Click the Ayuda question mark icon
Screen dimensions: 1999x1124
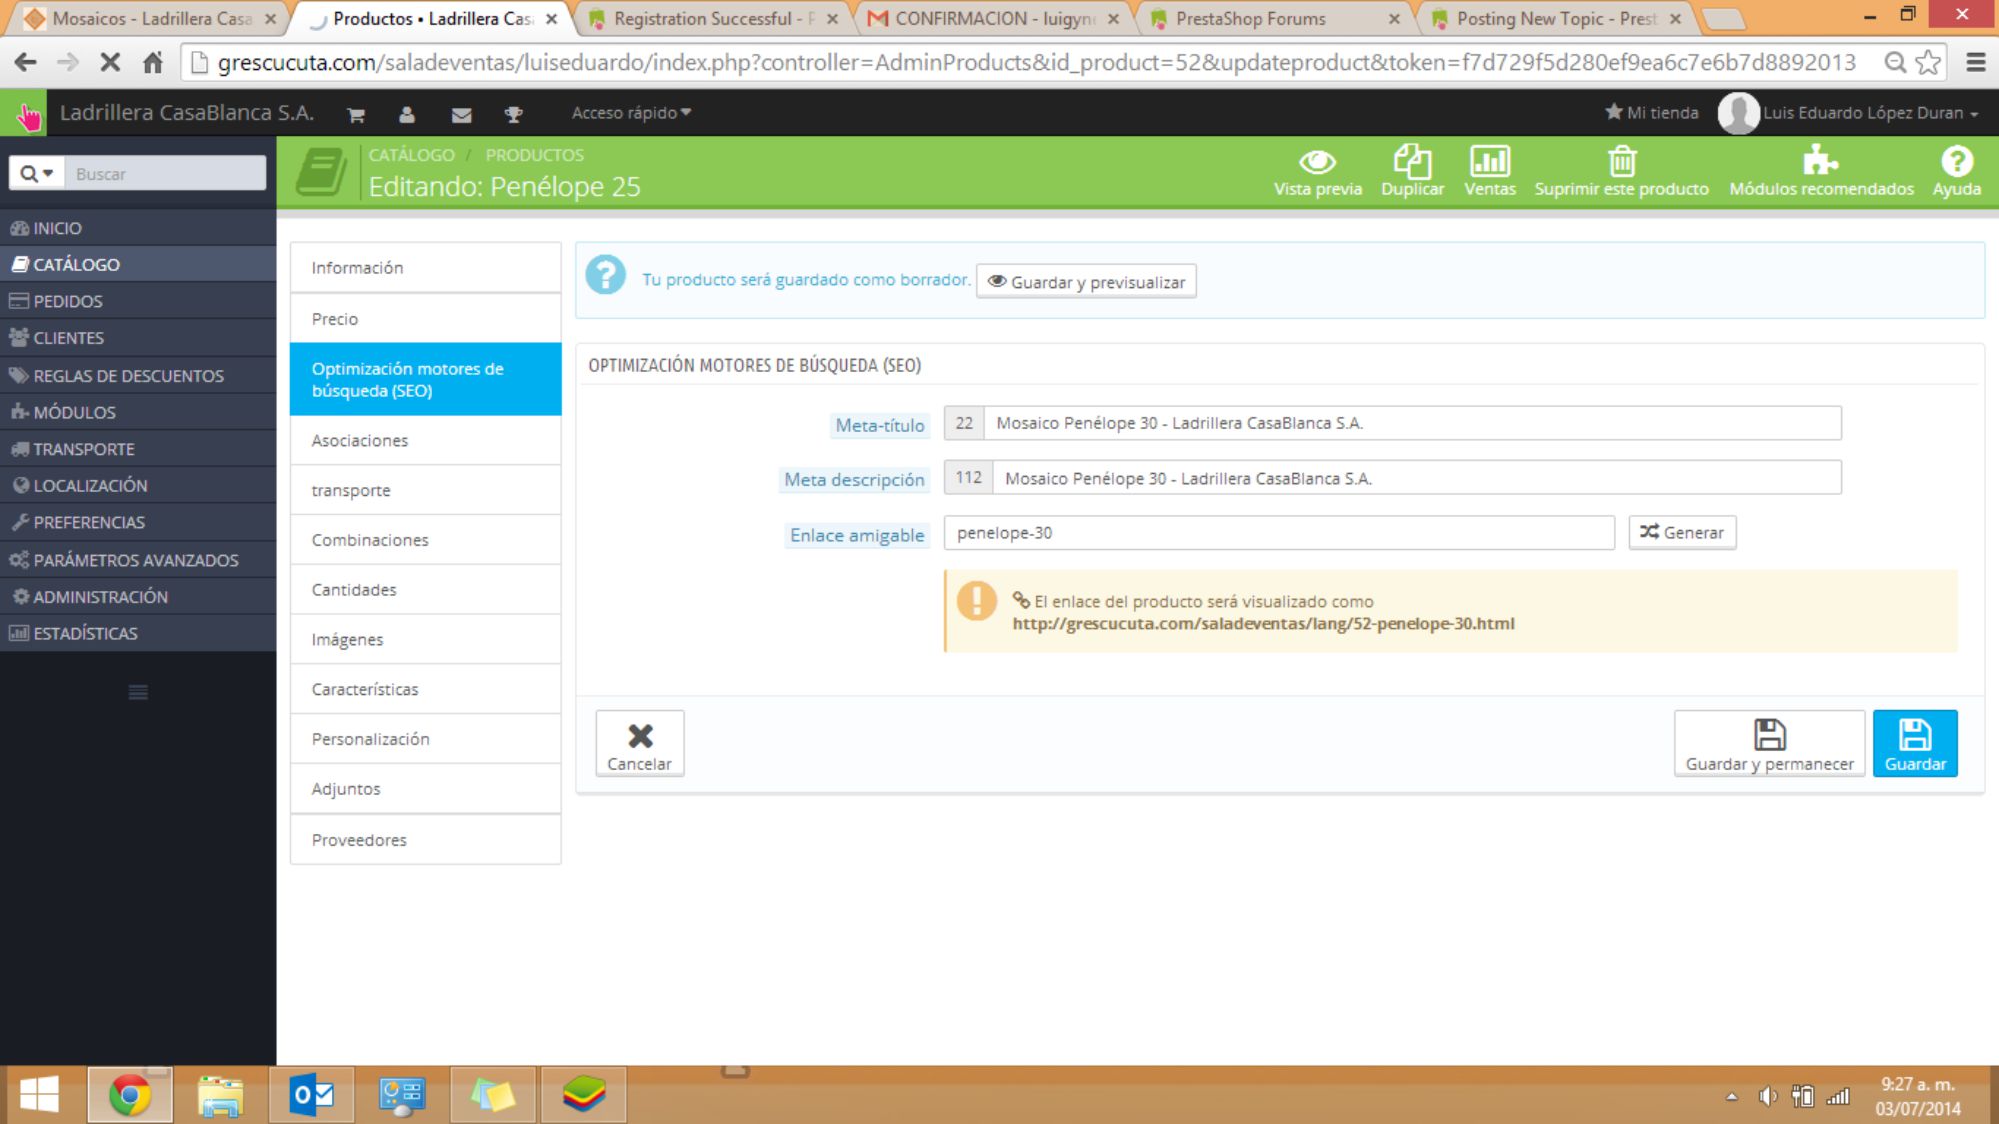click(x=1956, y=162)
